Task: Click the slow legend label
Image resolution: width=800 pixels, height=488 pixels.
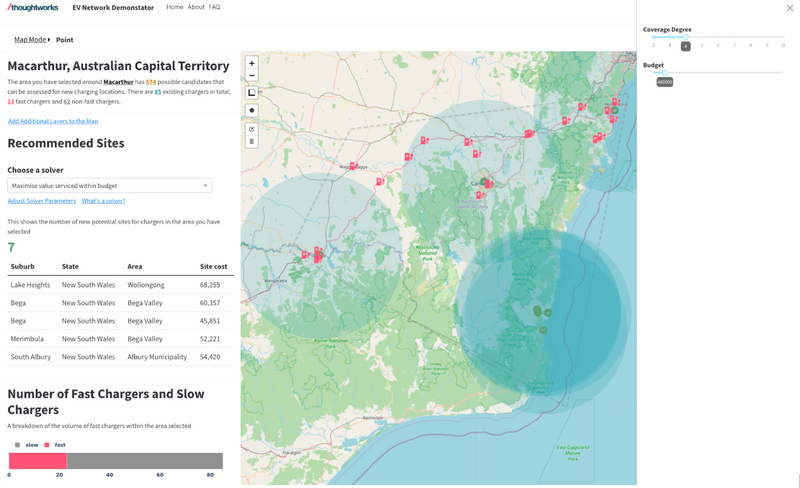Action: coord(32,445)
